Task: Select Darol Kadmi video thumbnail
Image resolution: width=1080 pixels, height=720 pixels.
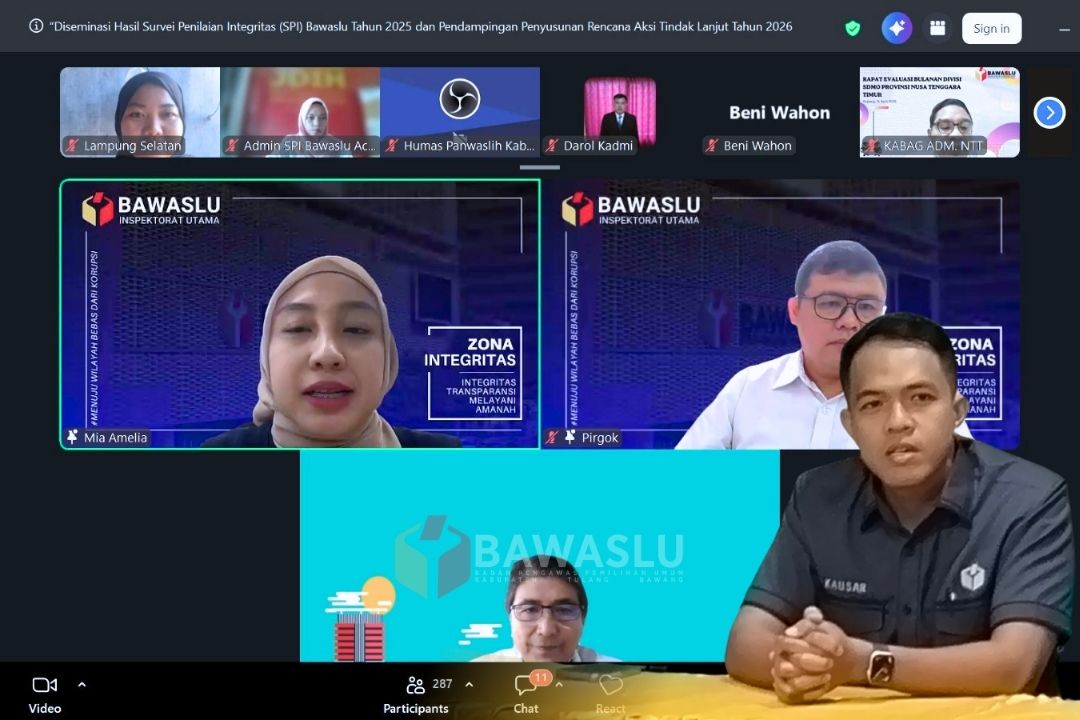Action: (620, 112)
